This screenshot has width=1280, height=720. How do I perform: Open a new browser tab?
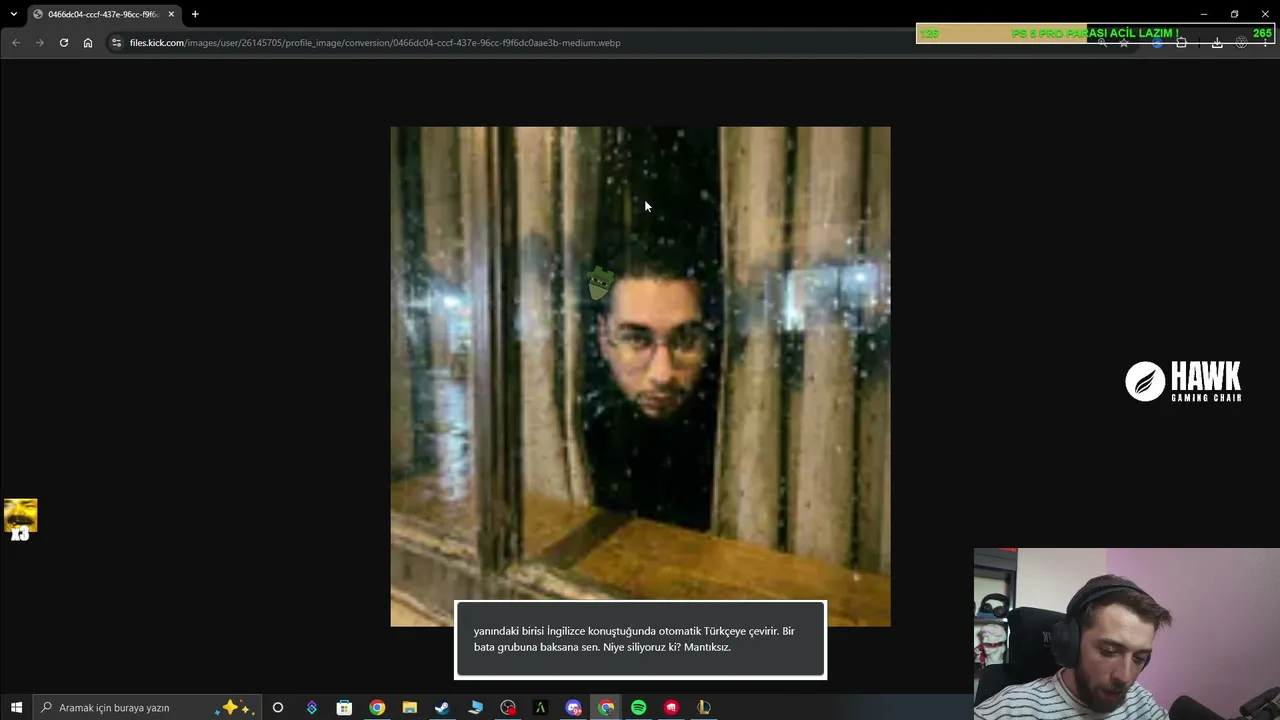tap(195, 14)
